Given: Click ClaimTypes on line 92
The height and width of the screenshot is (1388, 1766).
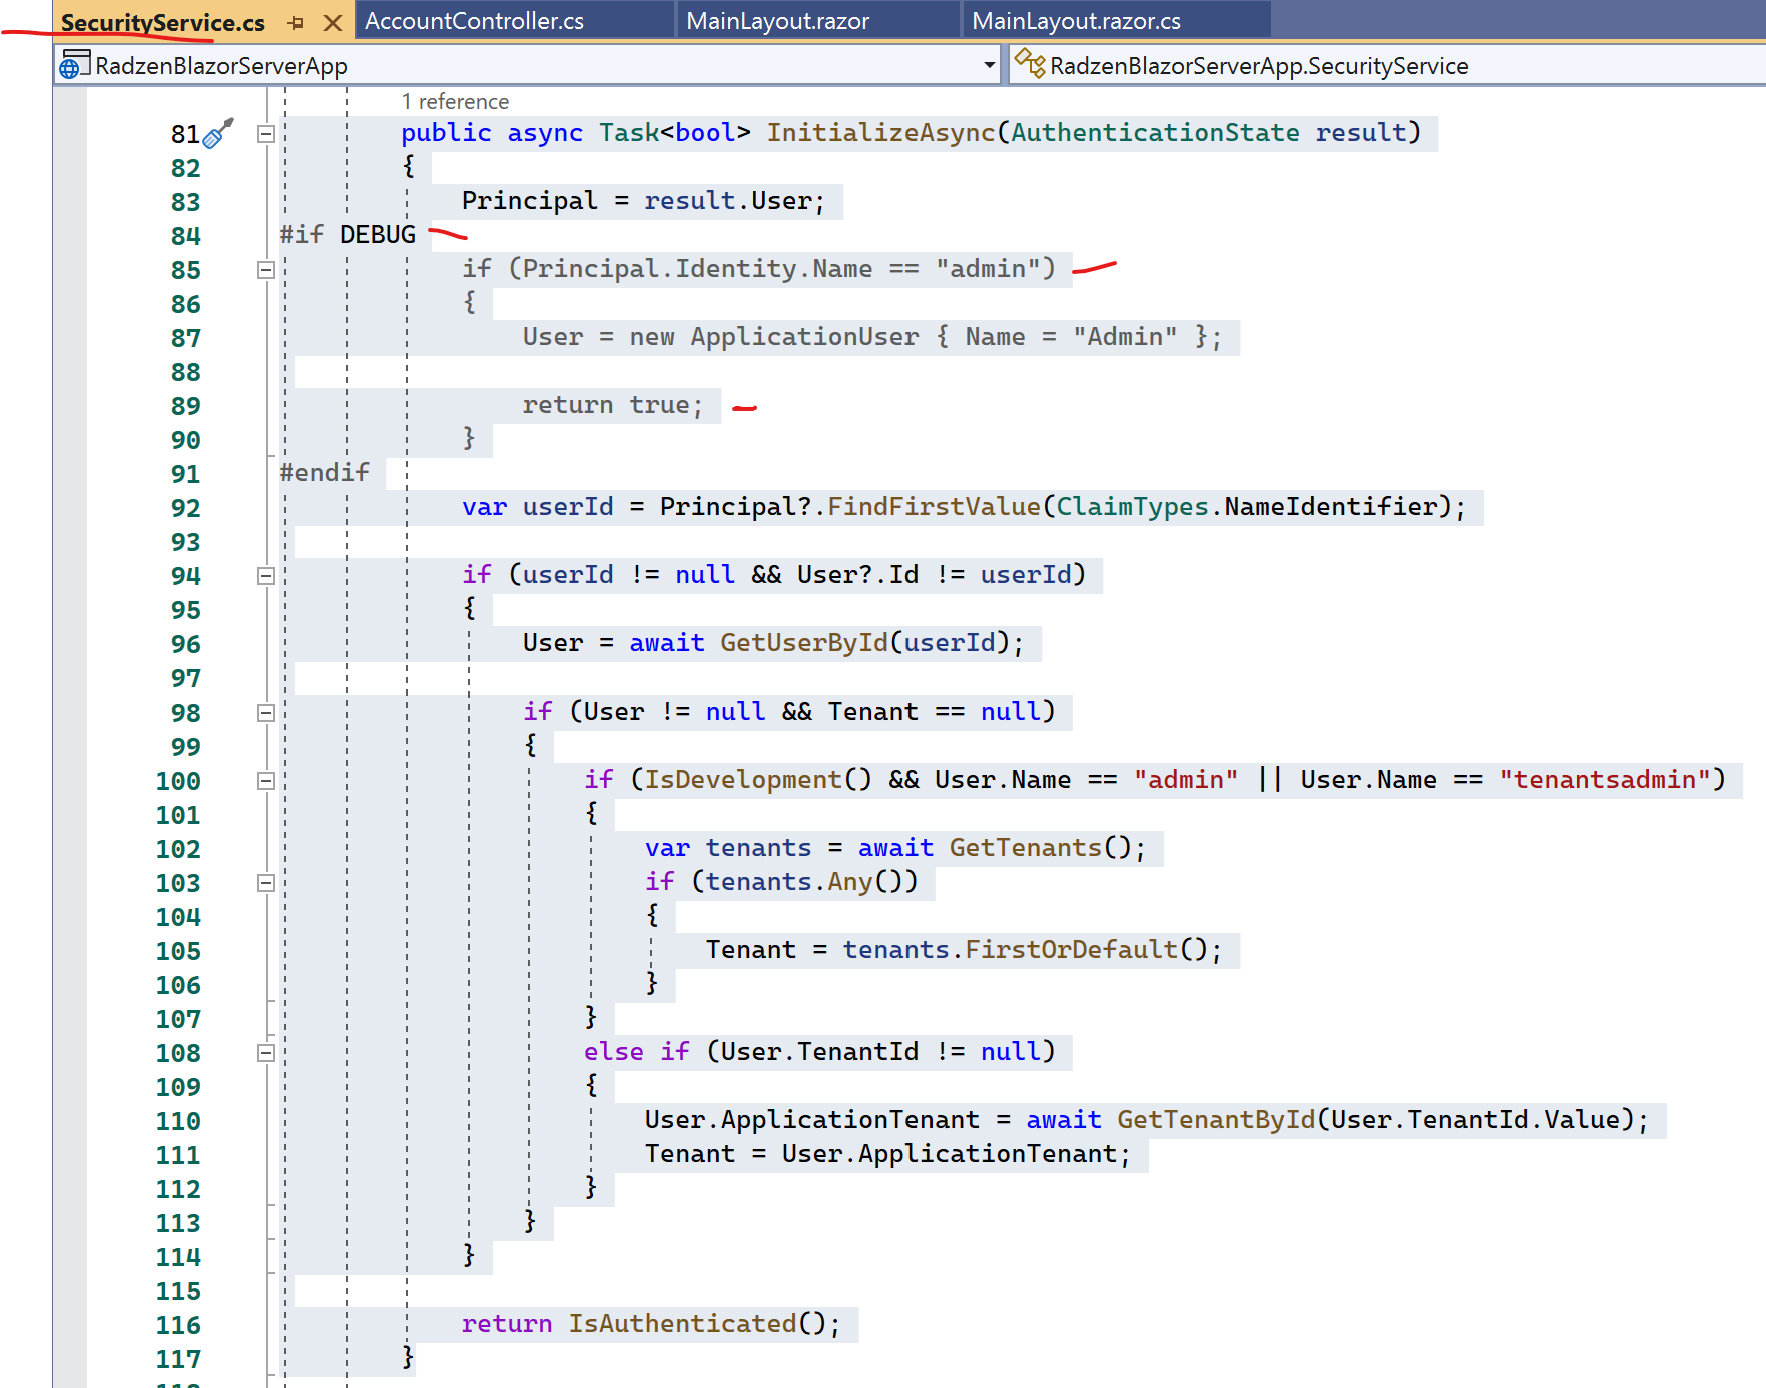Looking at the screenshot, I should click(1133, 507).
